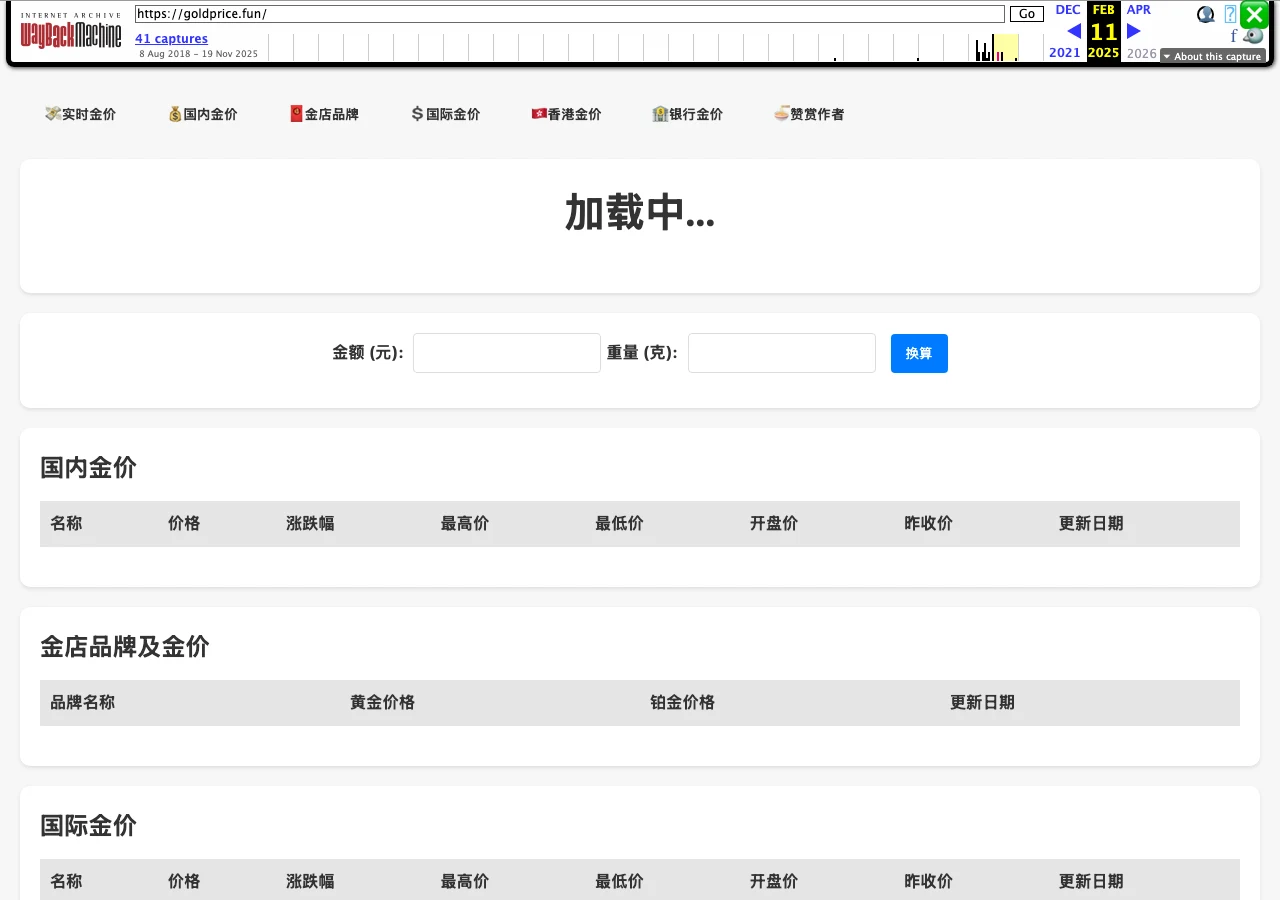
Task: Click the highlighted FEB 11 2025 capture date
Action: click(1104, 31)
